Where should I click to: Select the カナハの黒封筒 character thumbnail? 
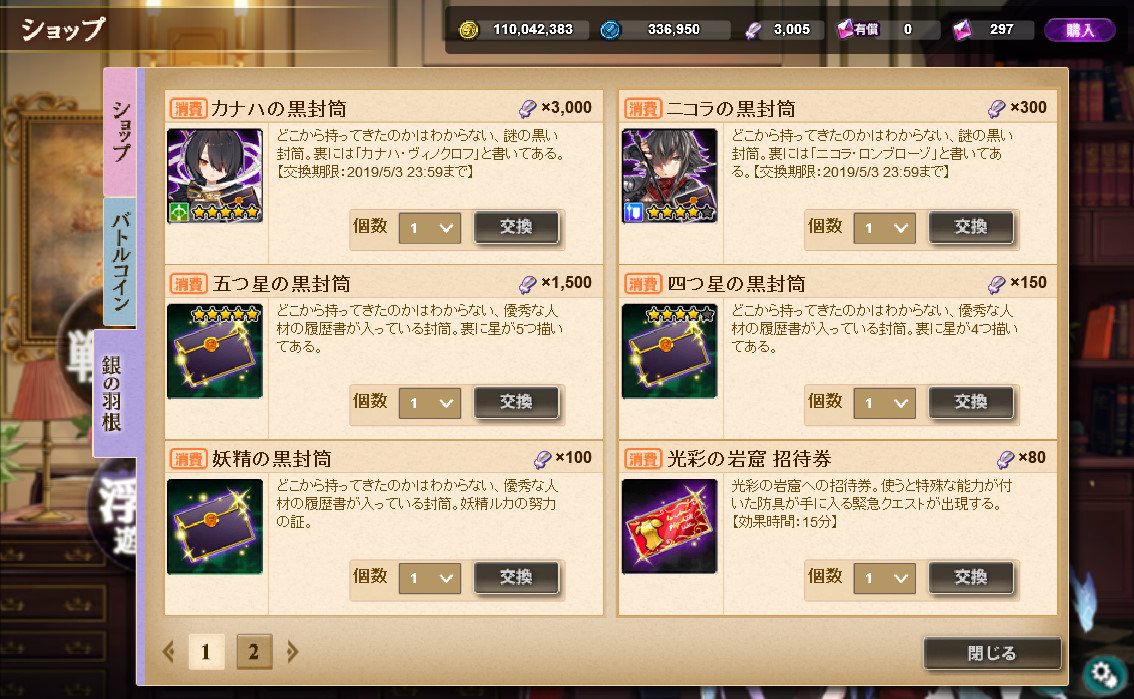215,176
